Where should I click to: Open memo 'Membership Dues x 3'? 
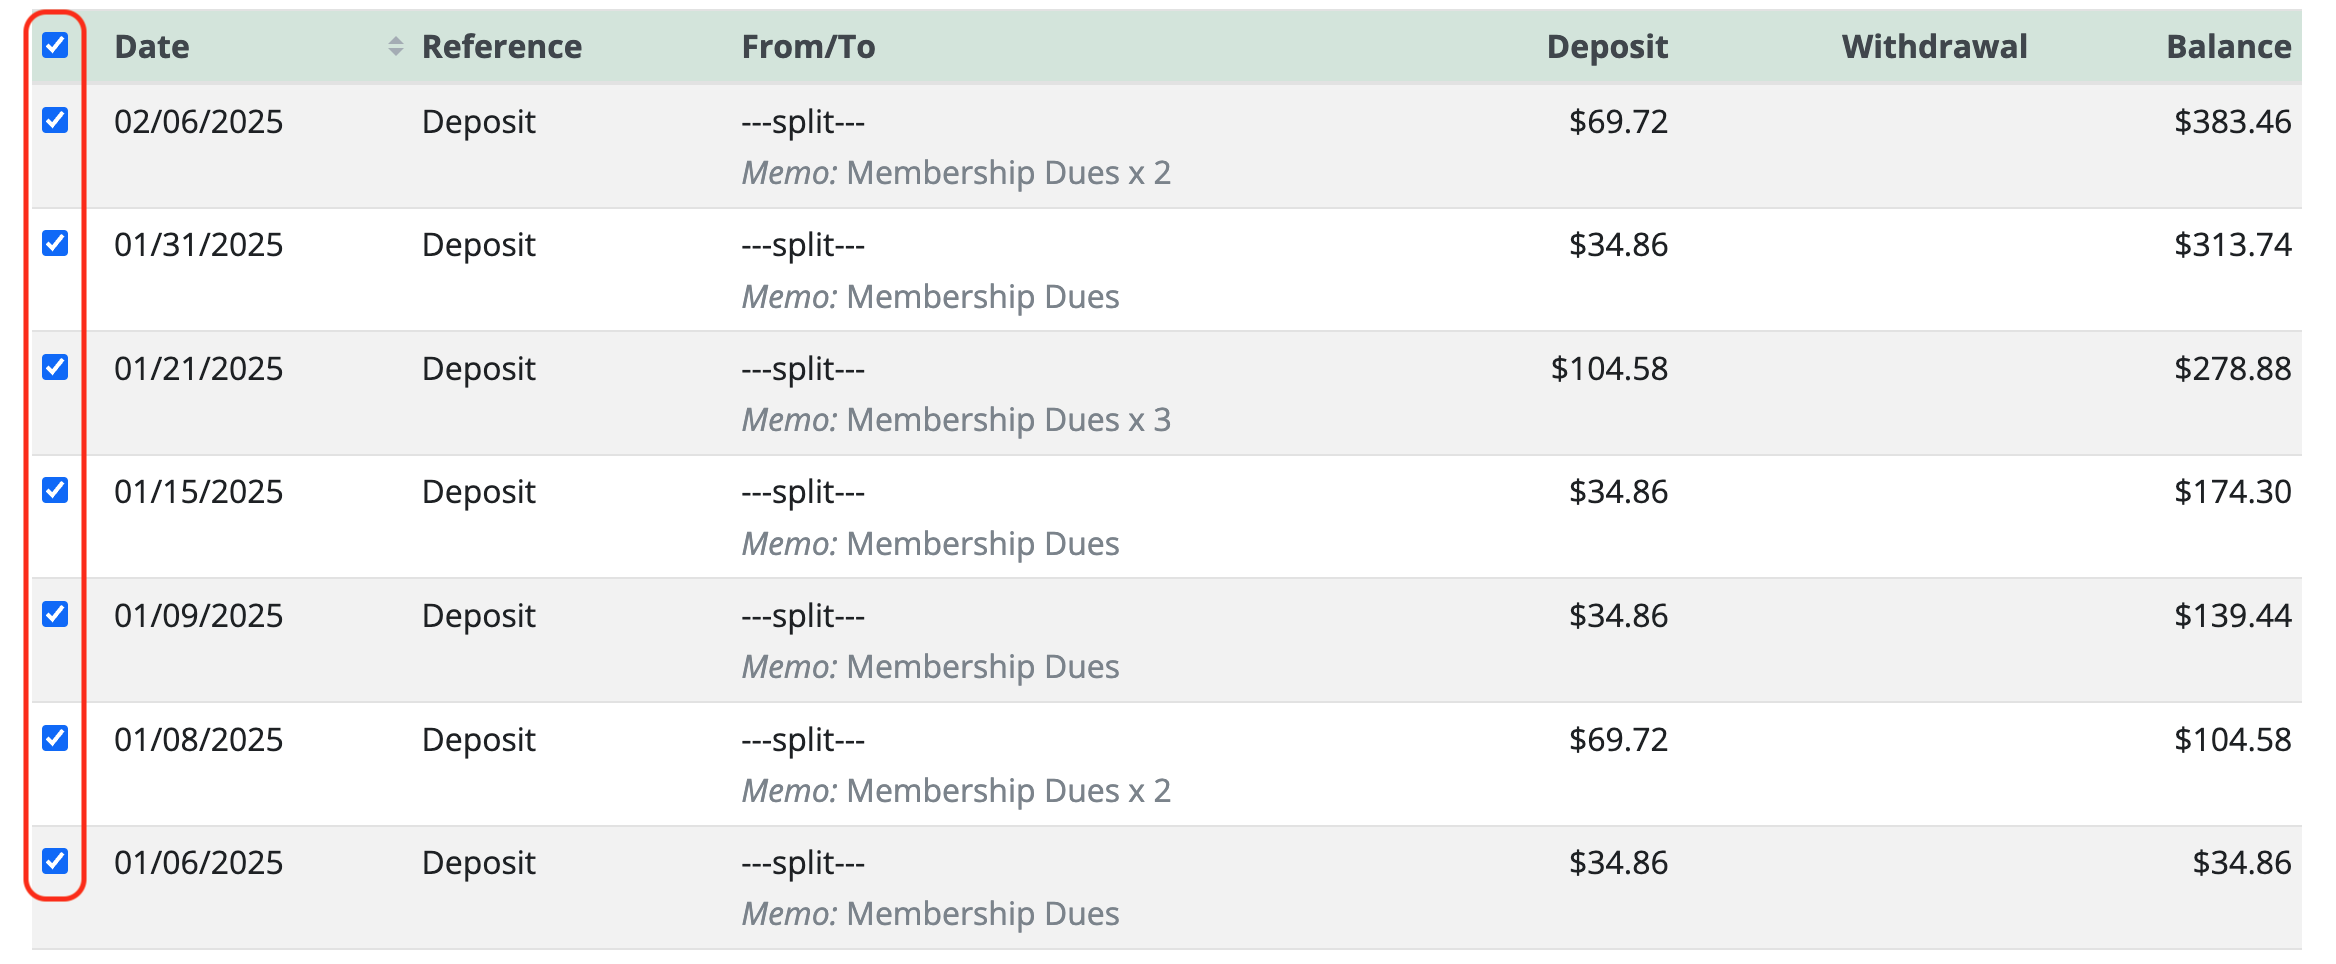(x=956, y=420)
